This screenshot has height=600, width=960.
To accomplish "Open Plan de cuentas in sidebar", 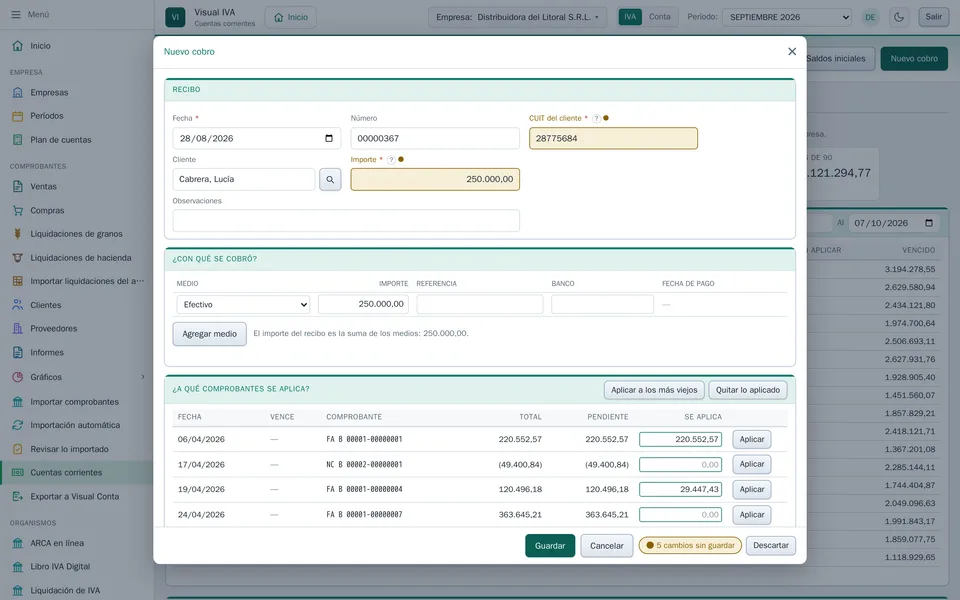I will click(61, 140).
